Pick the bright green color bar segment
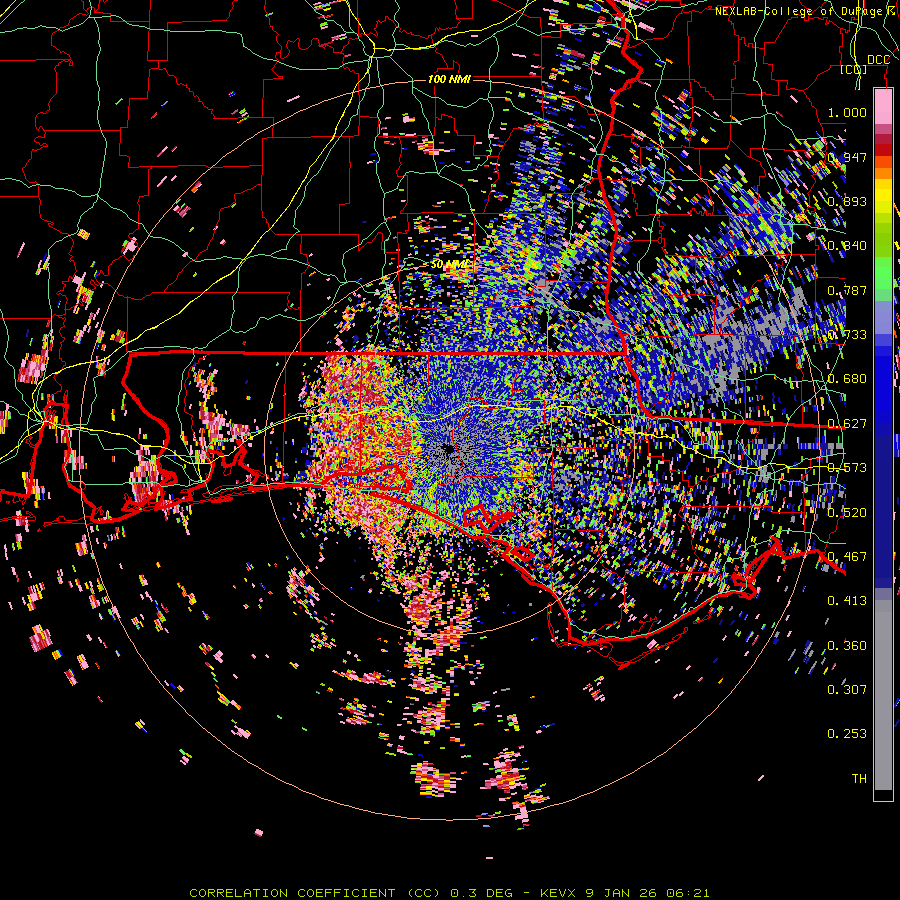 click(883, 273)
